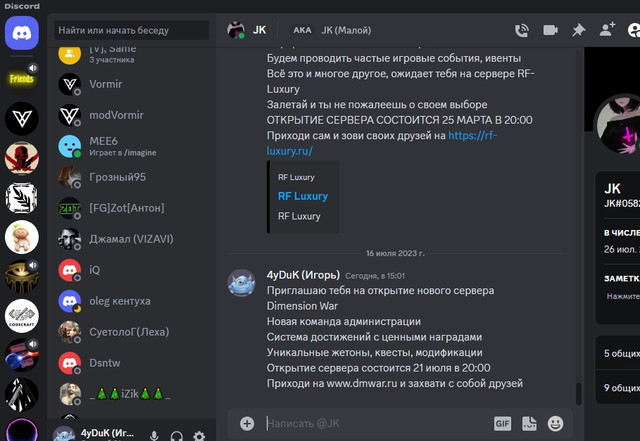Image resolution: width=640 pixels, height=441 pixels.
Task: Open the white leaf emblem server
Action: click(x=22, y=198)
